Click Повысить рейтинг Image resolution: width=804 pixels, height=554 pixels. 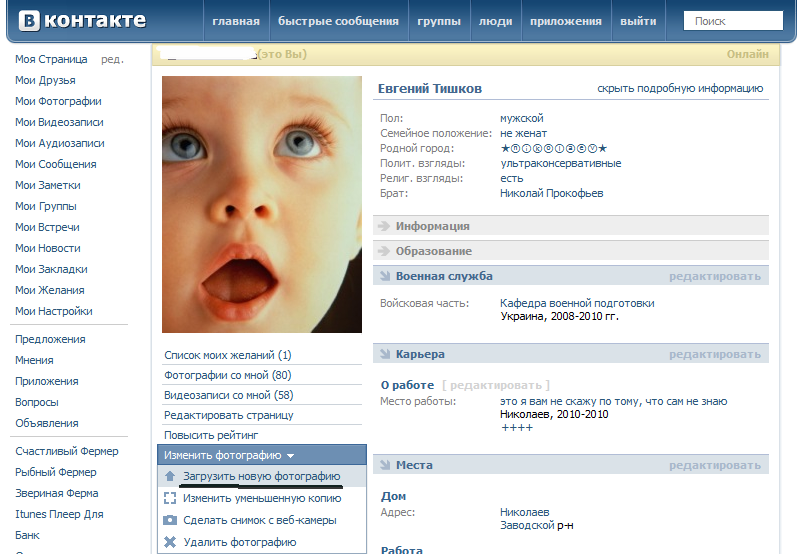[211, 435]
